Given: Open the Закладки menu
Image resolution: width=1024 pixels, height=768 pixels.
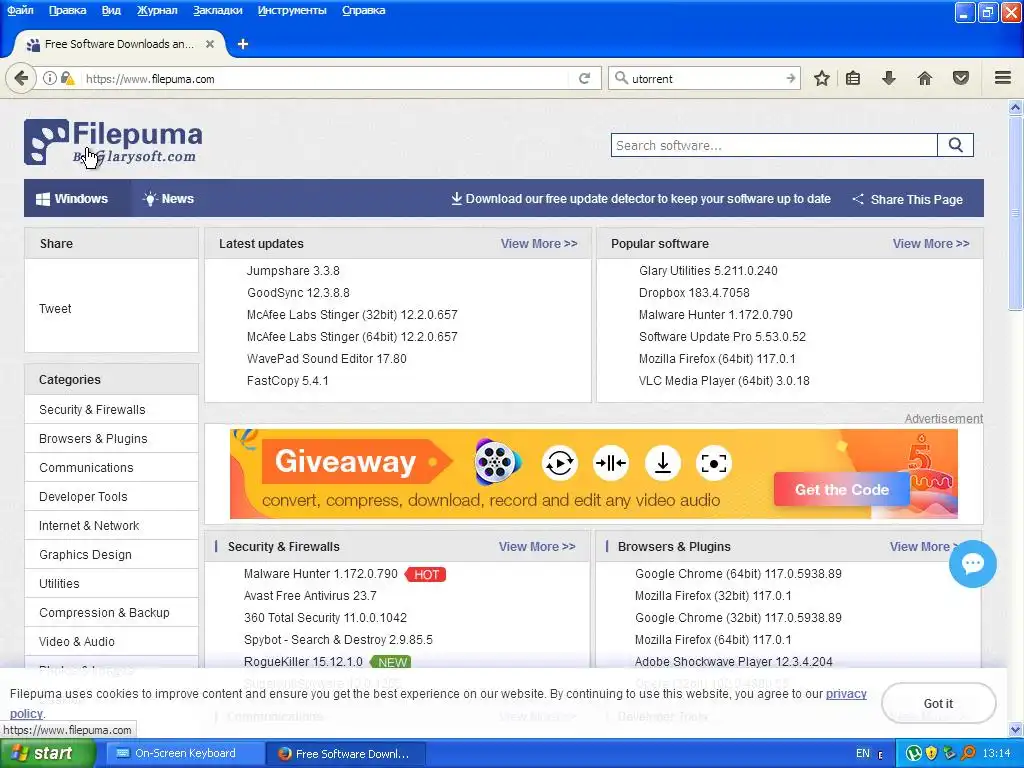Looking at the screenshot, I should (217, 10).
